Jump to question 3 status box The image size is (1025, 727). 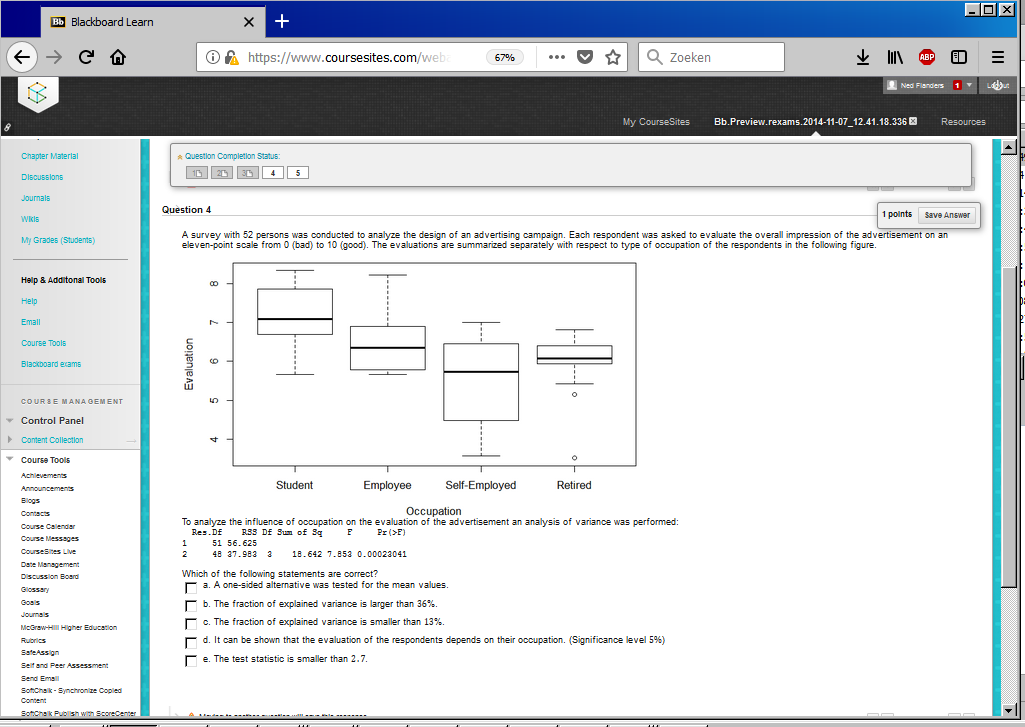(x=247, y=173)
